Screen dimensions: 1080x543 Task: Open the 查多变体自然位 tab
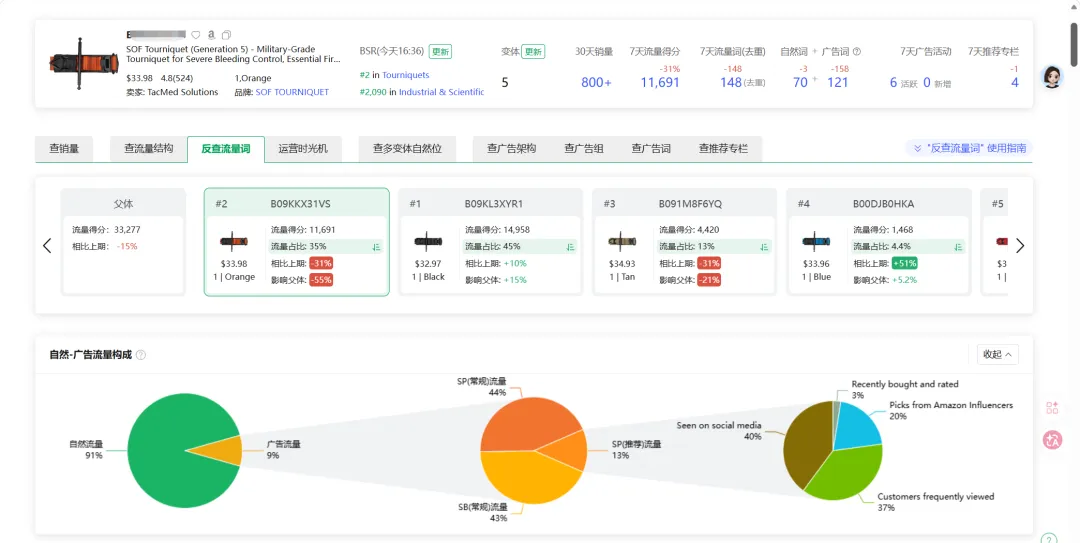407,149
